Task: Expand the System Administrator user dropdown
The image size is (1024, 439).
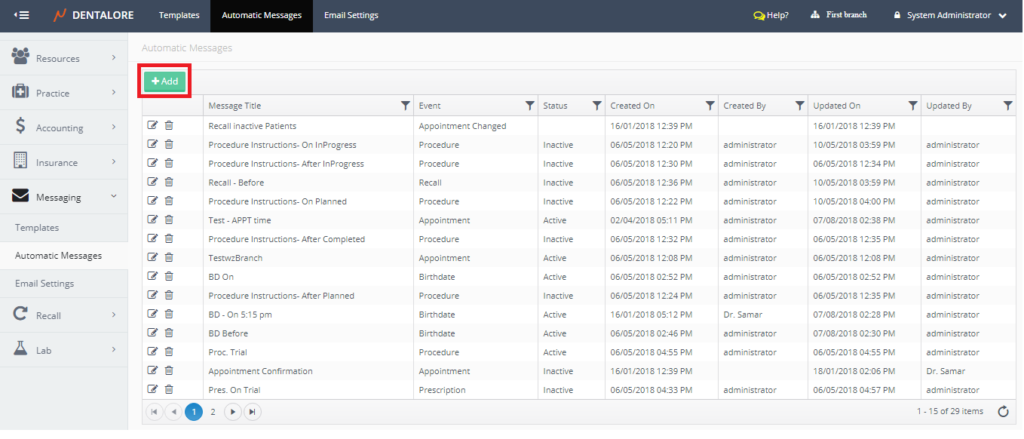Action: click(1002, 16)
